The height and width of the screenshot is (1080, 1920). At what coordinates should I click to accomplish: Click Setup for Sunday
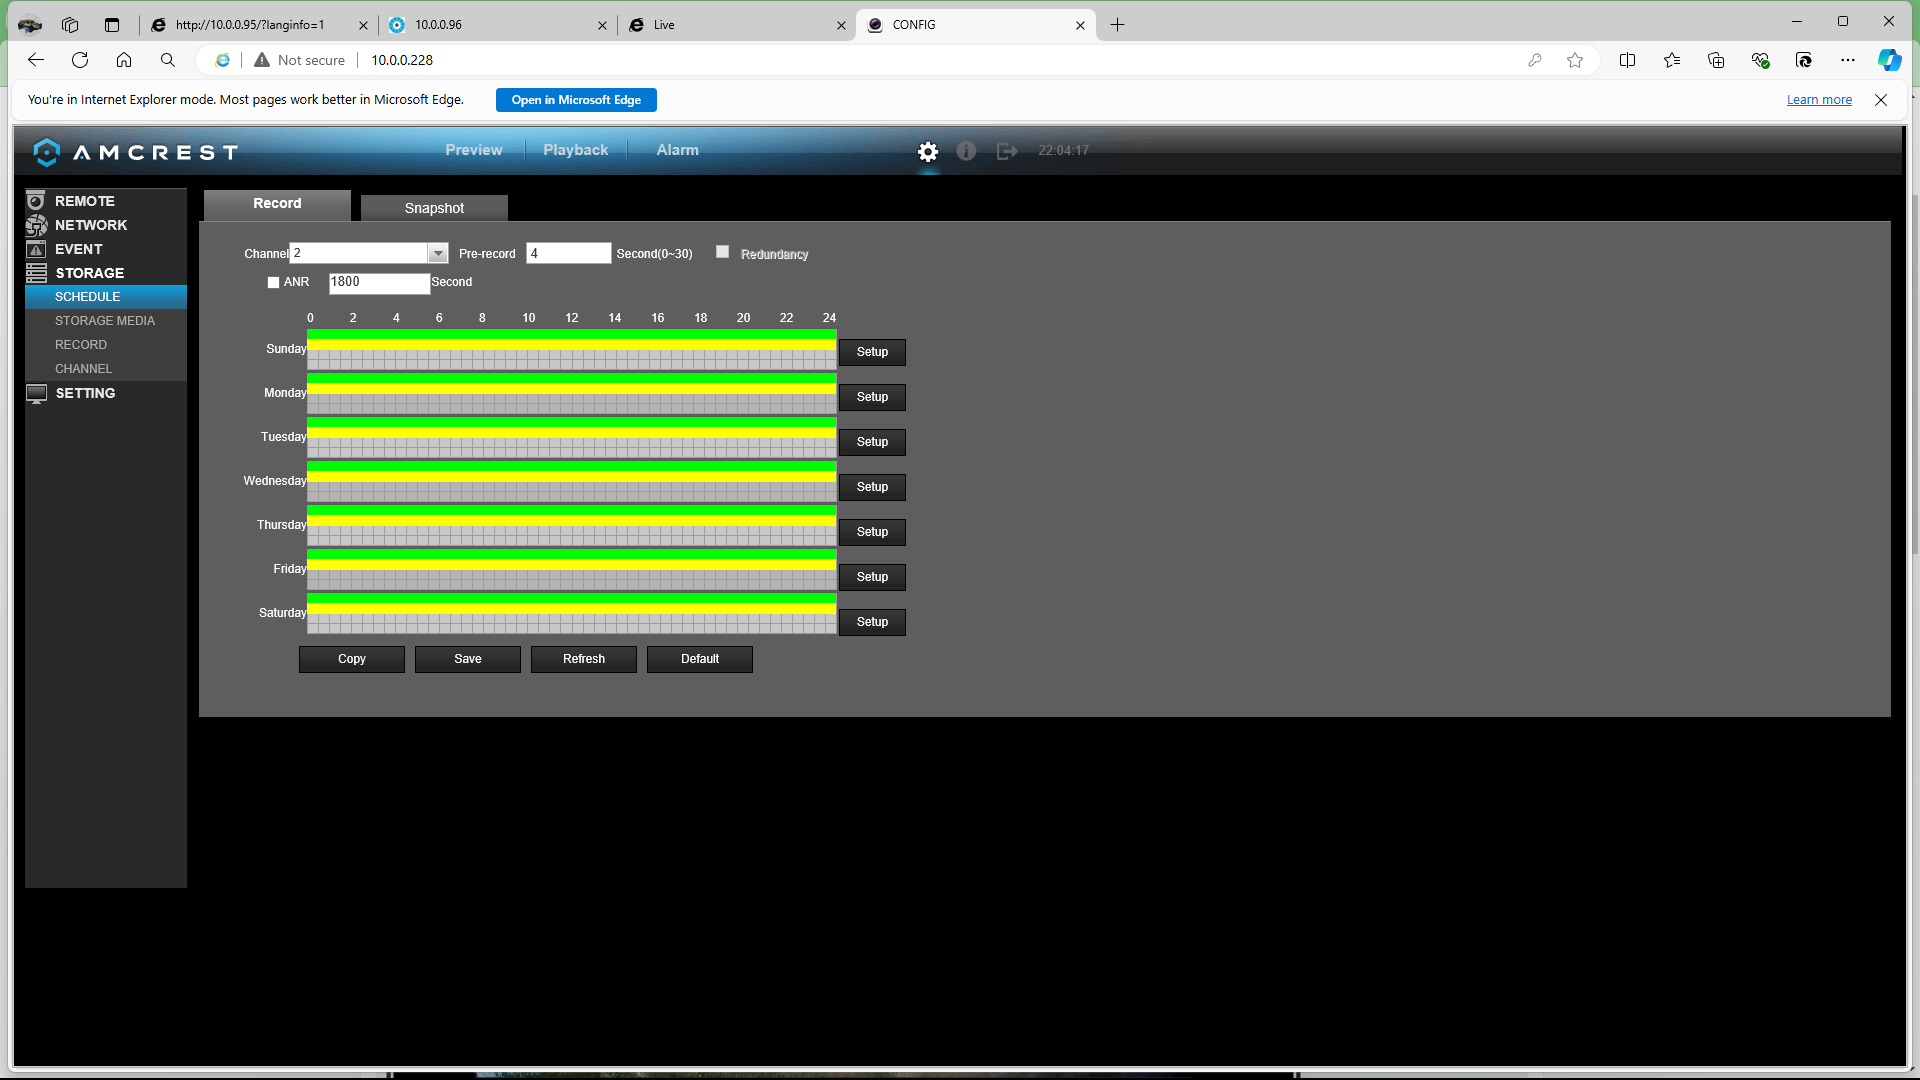(872, 352)
